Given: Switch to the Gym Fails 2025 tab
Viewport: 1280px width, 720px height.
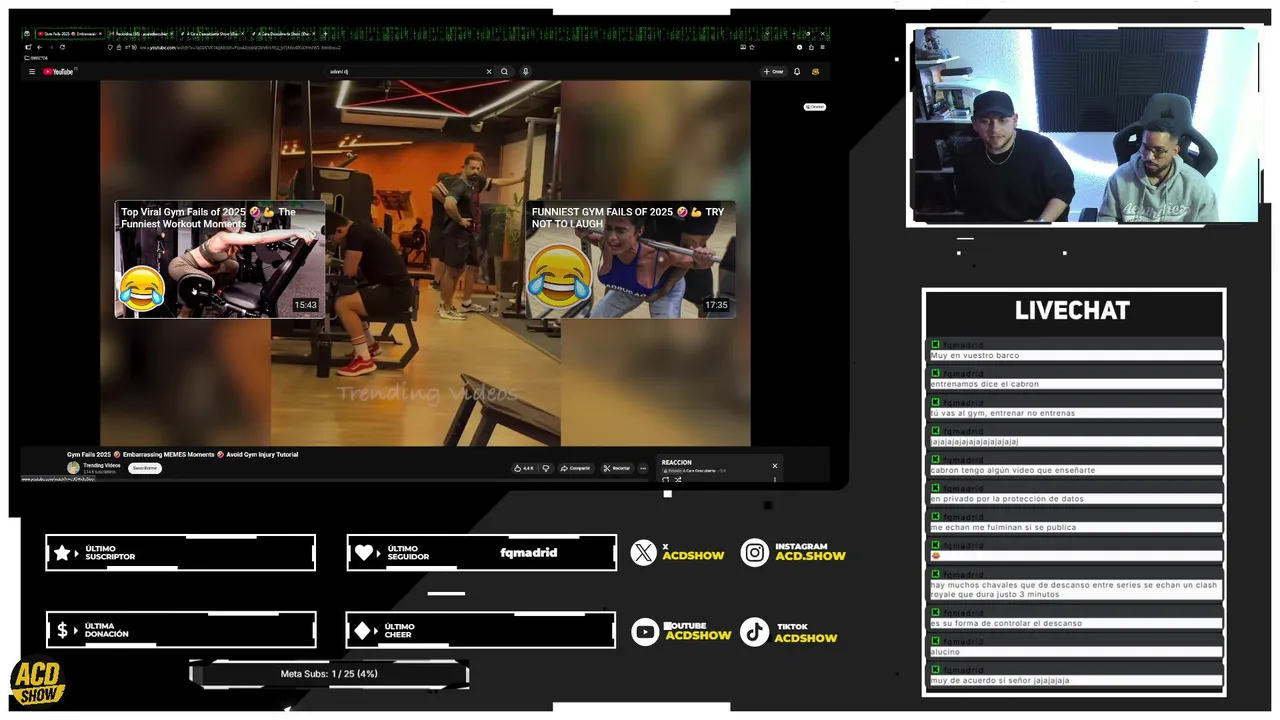Looking at the screenshot, I should 69,33.
